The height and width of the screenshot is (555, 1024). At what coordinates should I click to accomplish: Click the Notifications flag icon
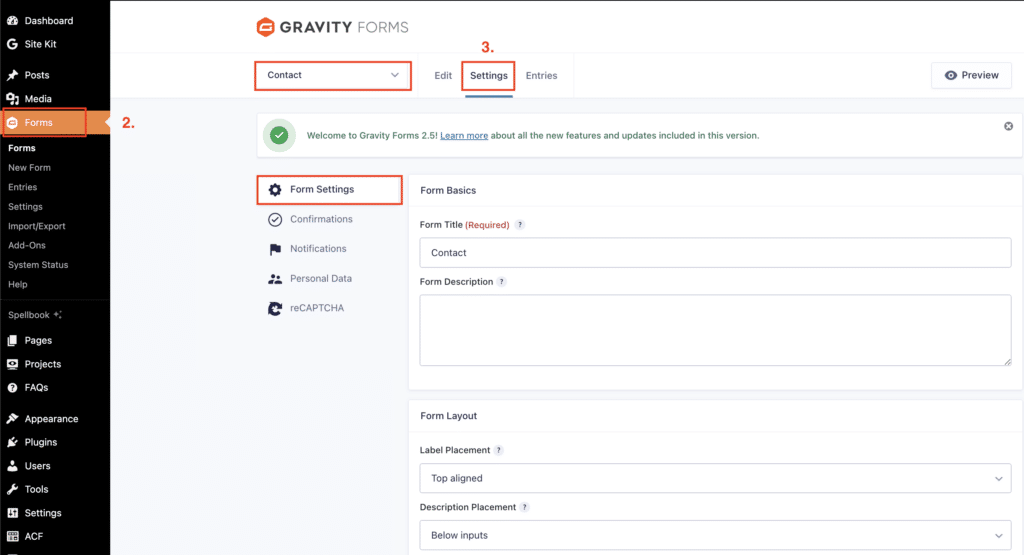coord(275,249)
